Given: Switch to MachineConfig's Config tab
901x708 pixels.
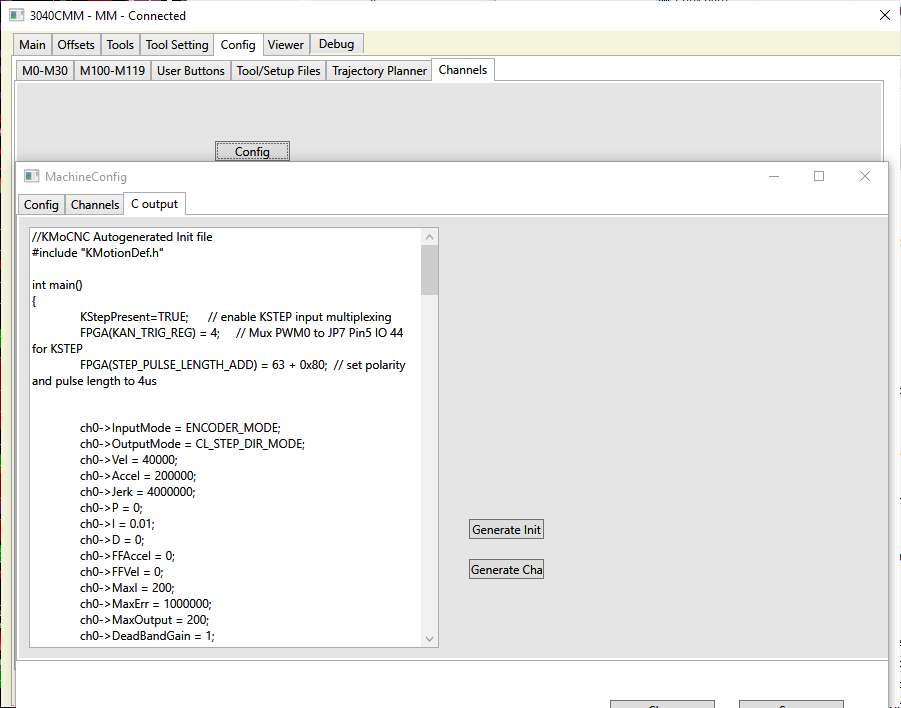Looking at the screenshot, I should [41, 205].
